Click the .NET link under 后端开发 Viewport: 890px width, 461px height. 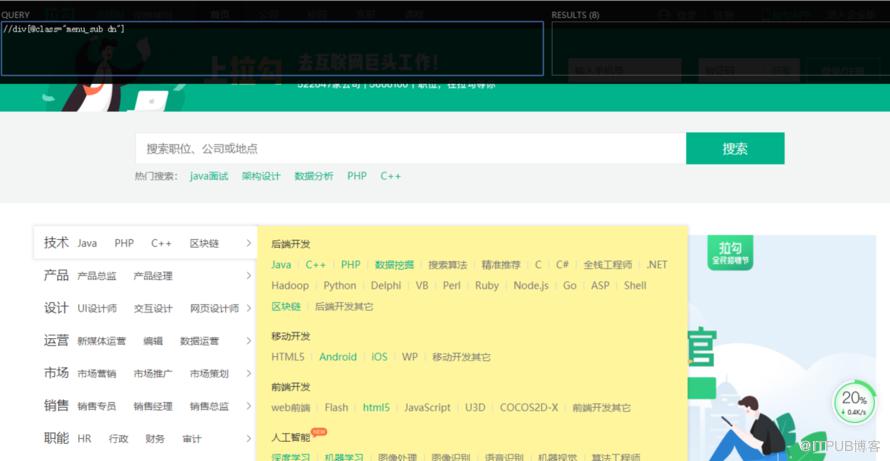[x=657, y=265]
